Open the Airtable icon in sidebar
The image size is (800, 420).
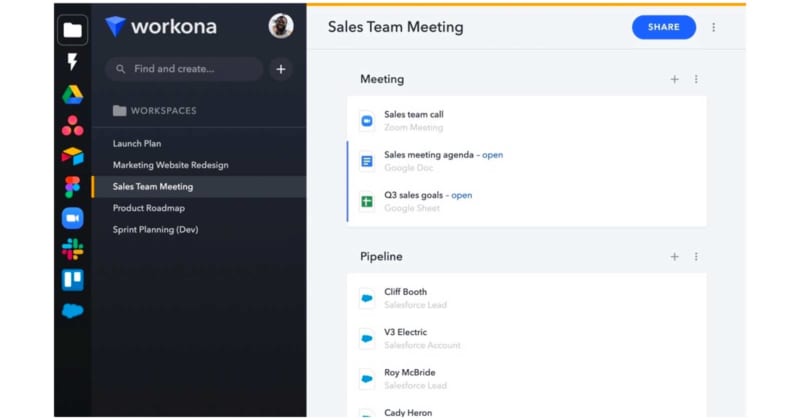(x=72, y=156)
